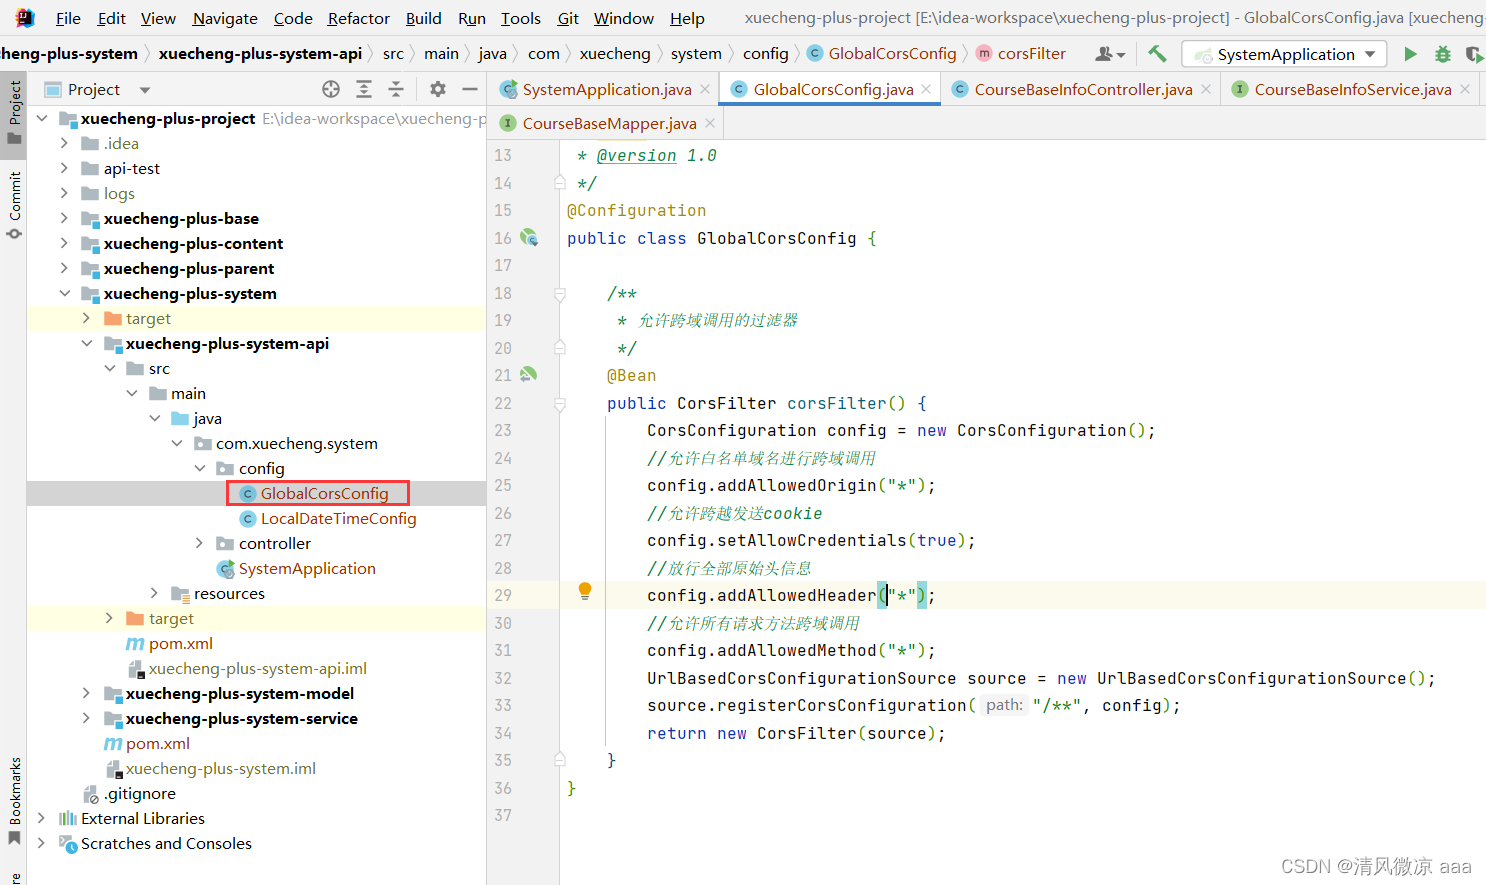Expand the controller package
This screenshot has width=1486, height=885.
tap(200, 543)
